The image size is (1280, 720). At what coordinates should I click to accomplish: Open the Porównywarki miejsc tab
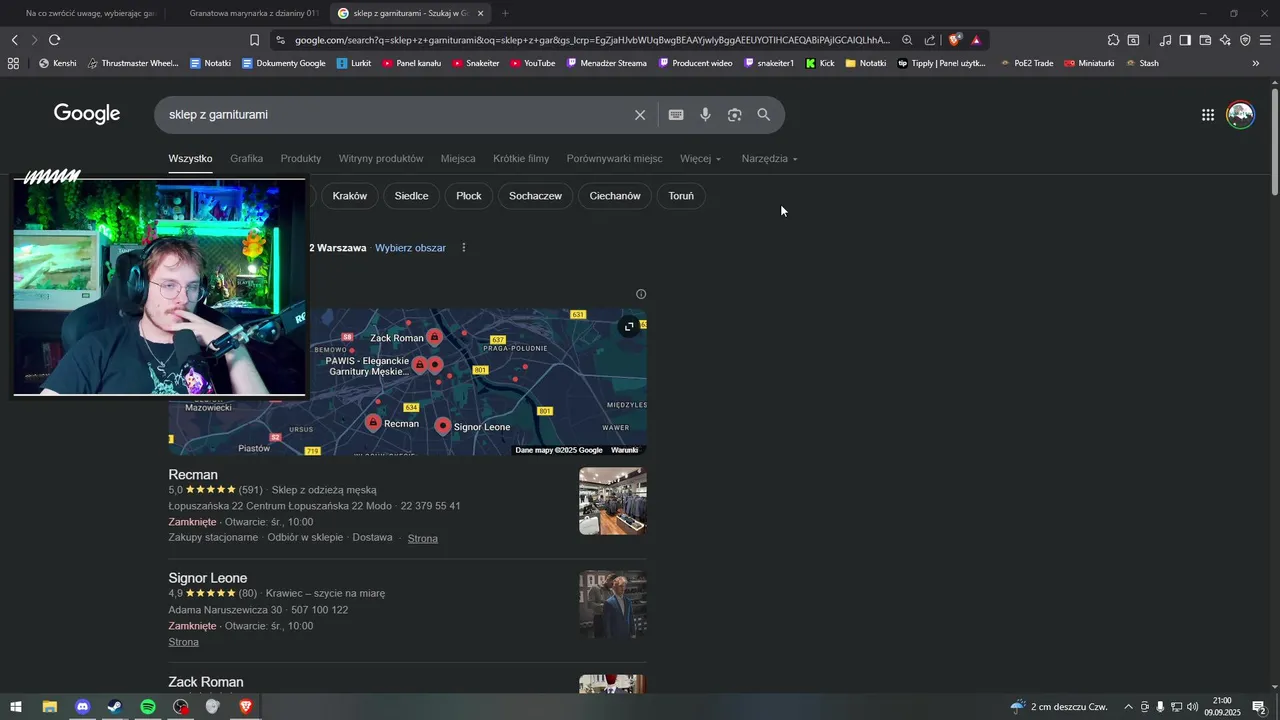tap(614, 159)
